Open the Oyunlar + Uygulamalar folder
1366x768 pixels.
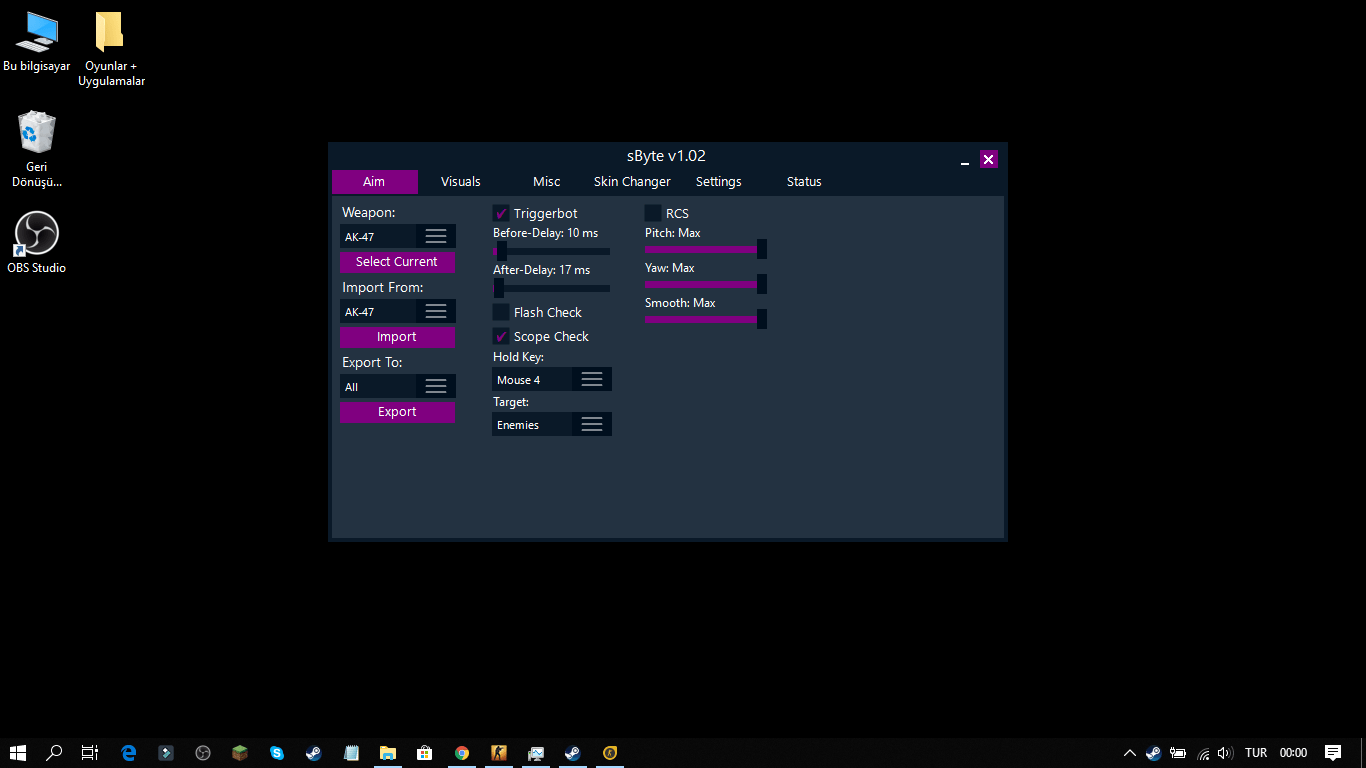(x=111, y=49)
